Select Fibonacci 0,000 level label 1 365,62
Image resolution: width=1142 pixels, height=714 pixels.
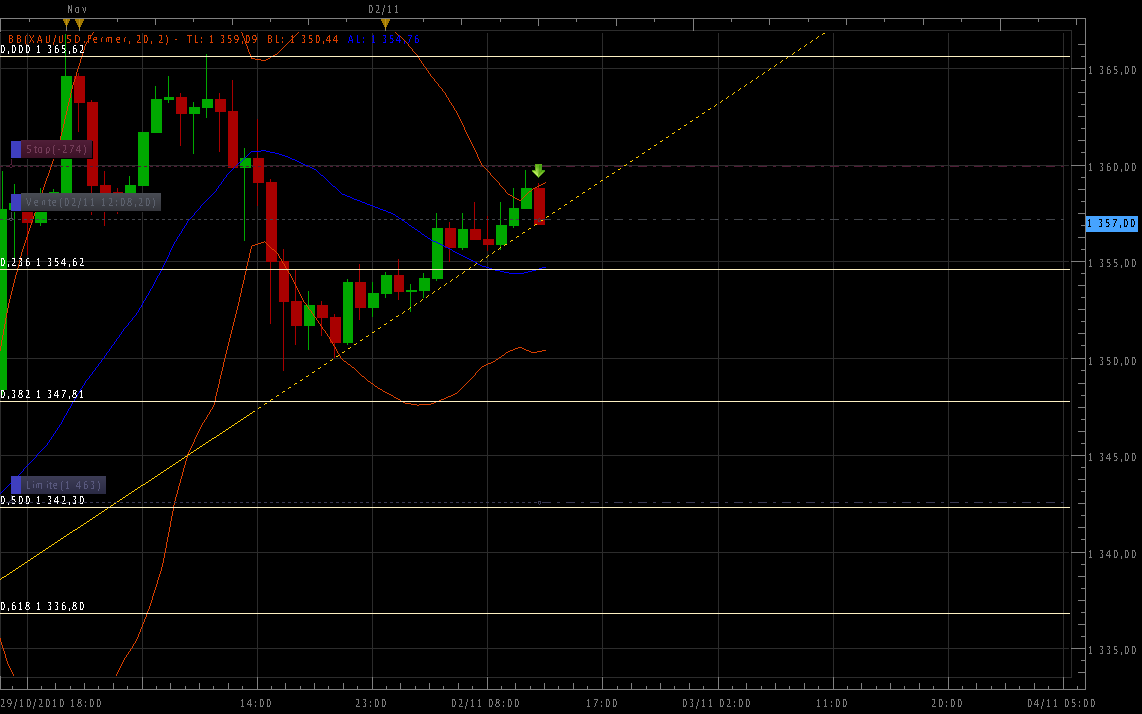(43, 49)
